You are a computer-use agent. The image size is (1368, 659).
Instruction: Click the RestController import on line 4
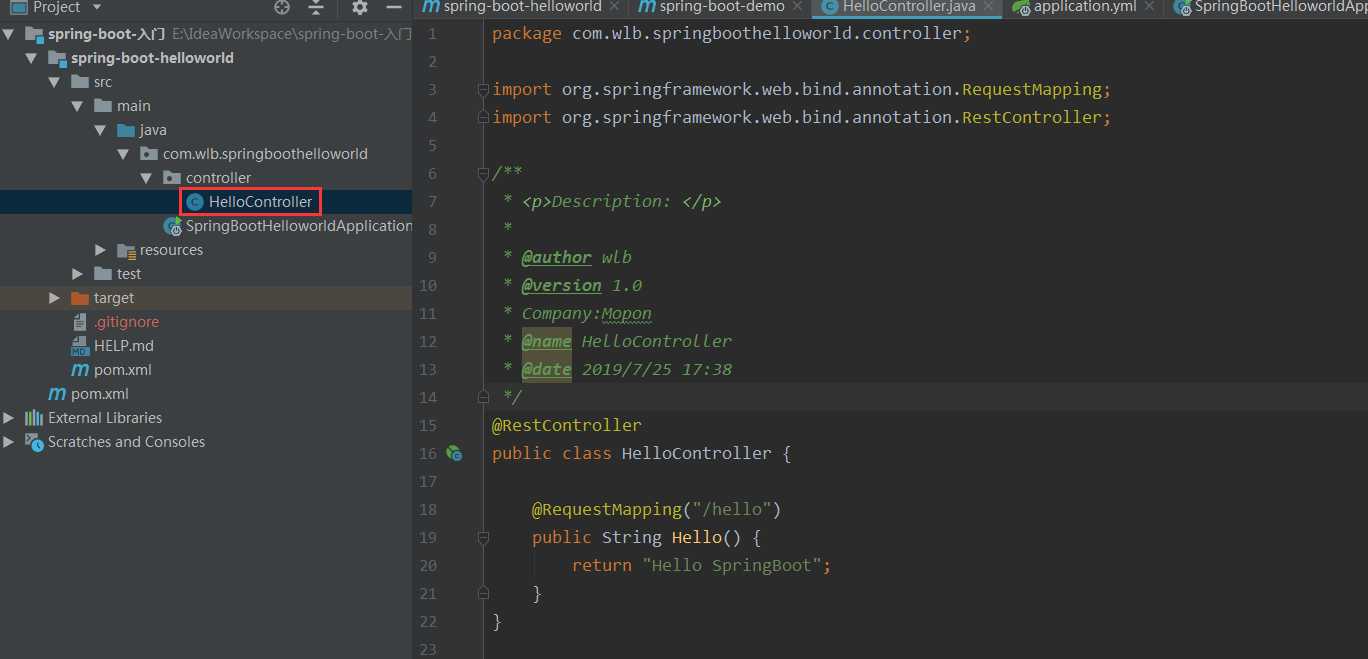click(1031, 117)
